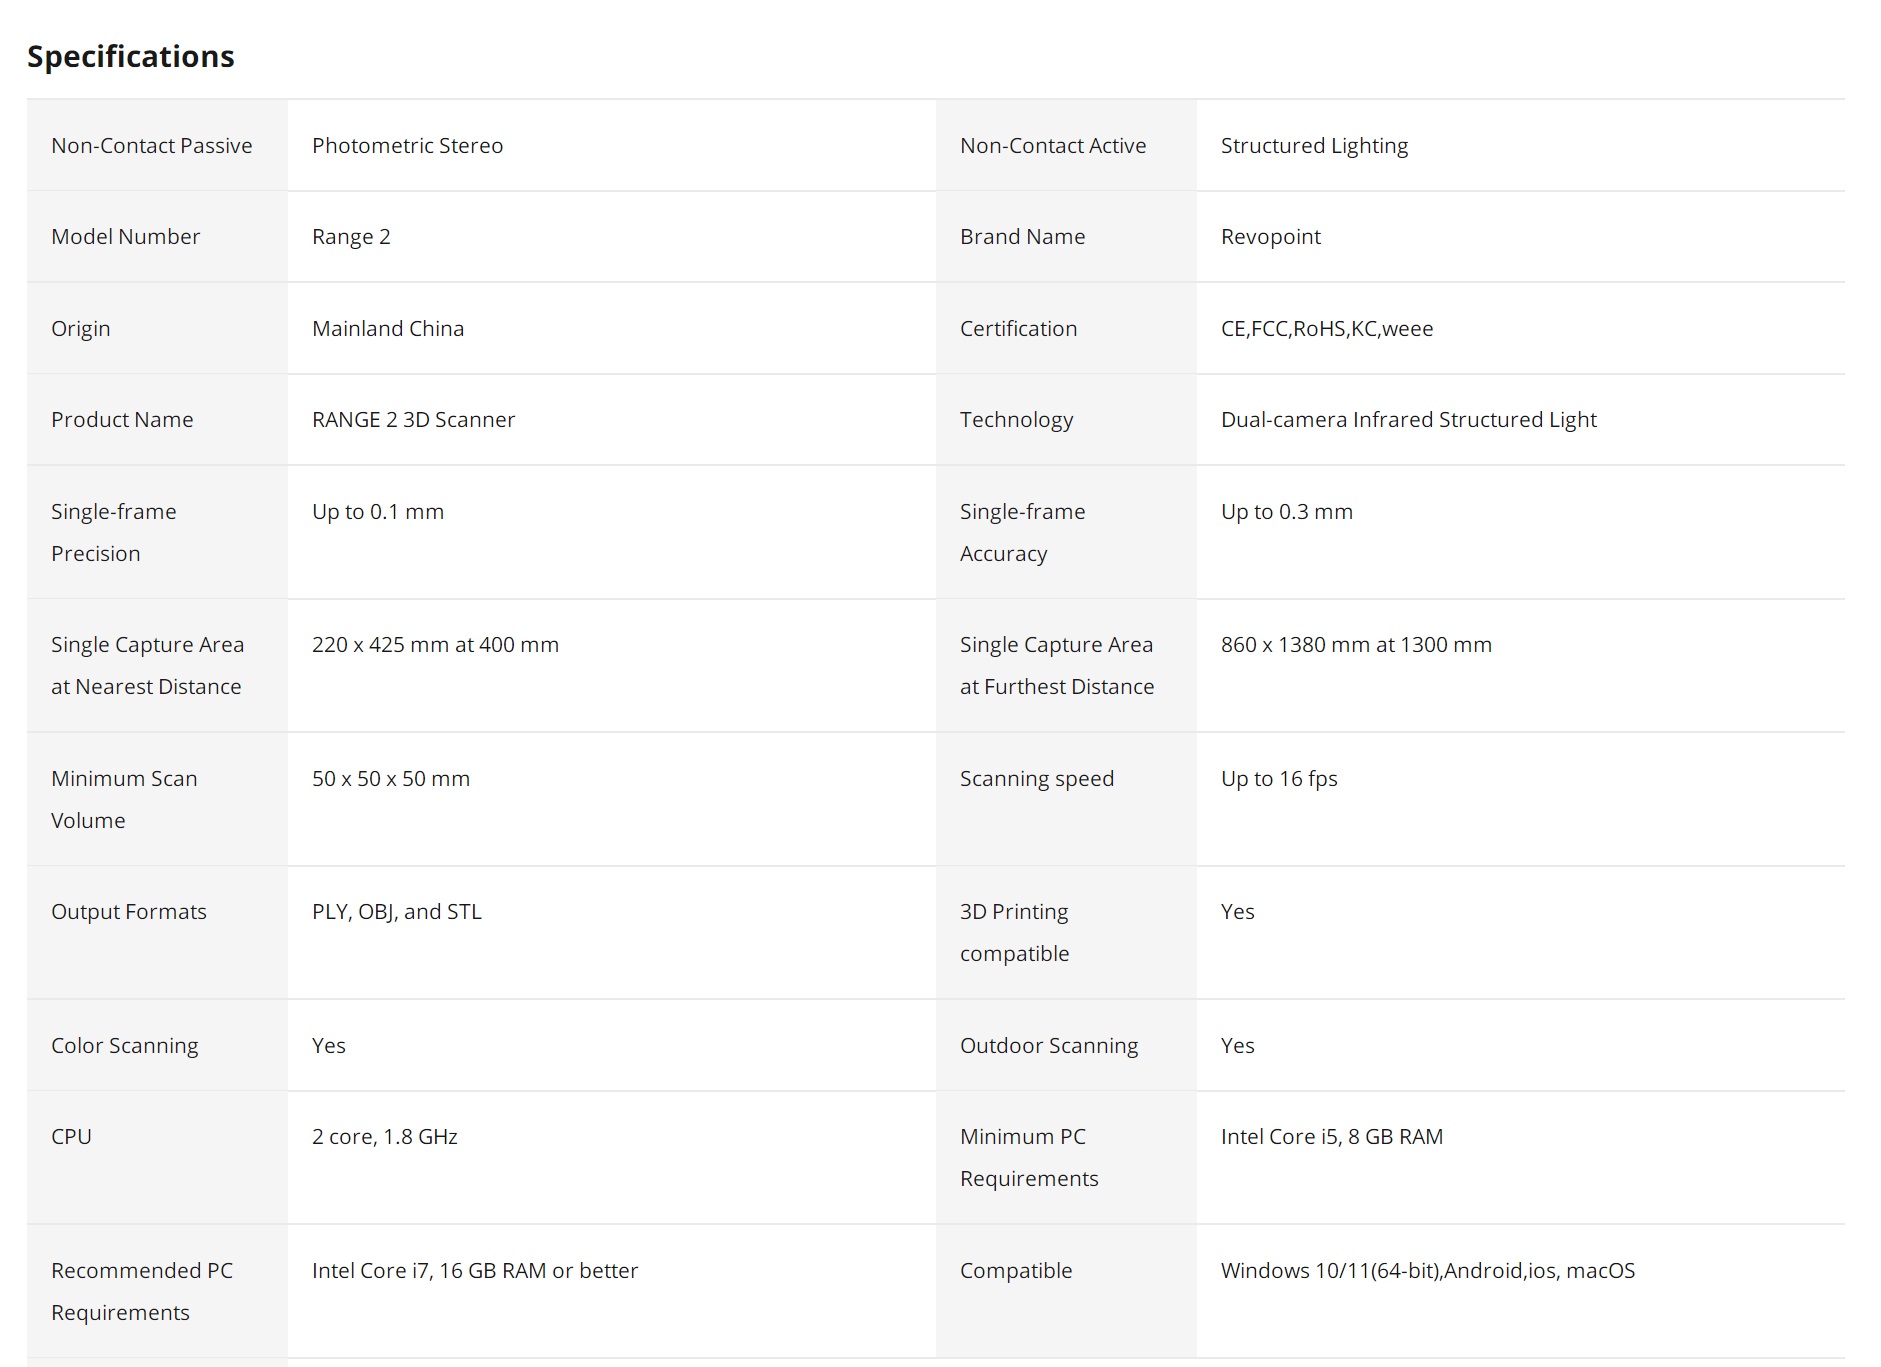The image size is (1881, 1367).
Task: Select 220 x 425 mm capture area
Action: click(435, 645)
